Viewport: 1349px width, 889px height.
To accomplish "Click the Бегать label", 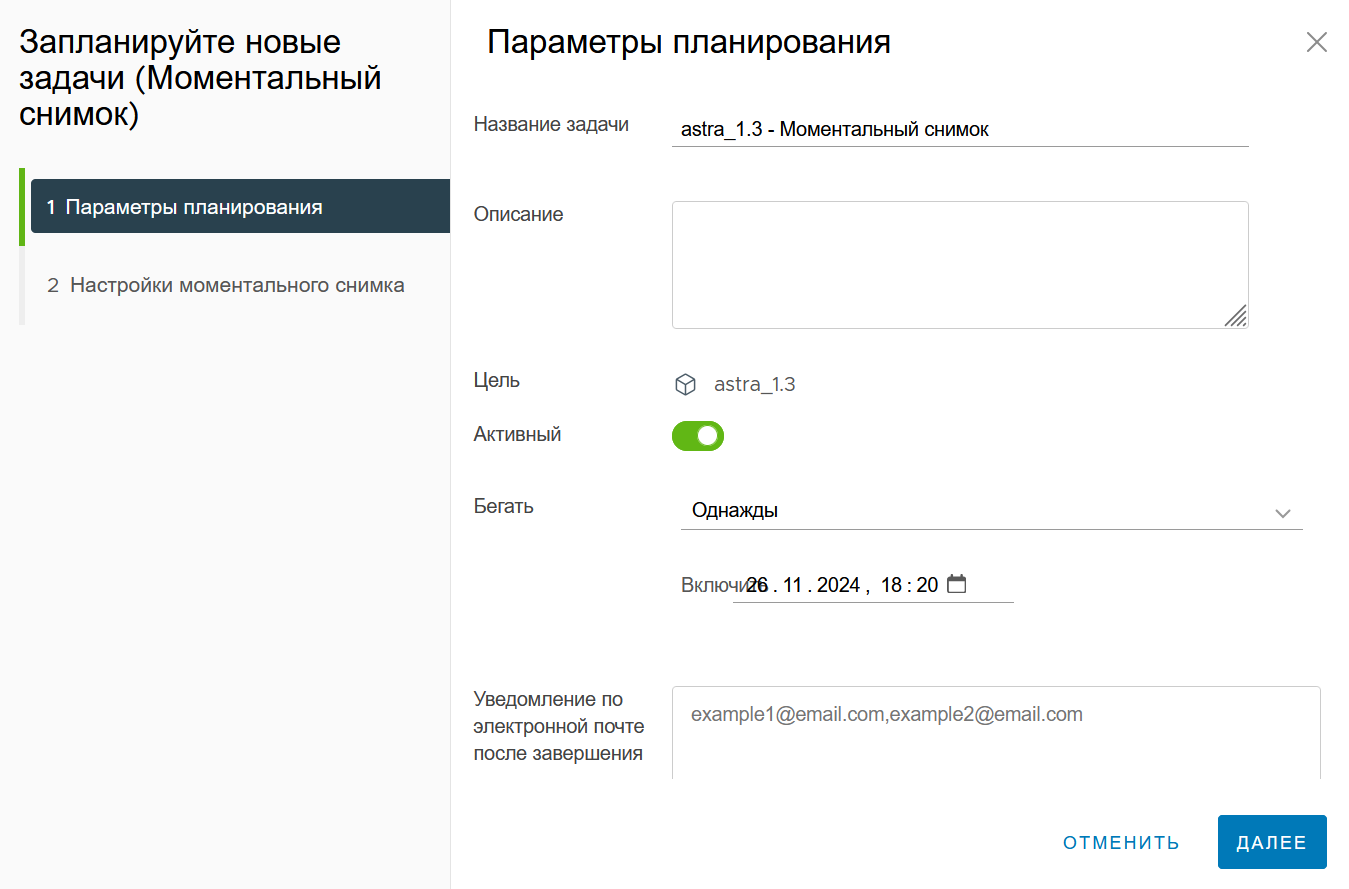I will pyautogui.click(x=504, y=506).
